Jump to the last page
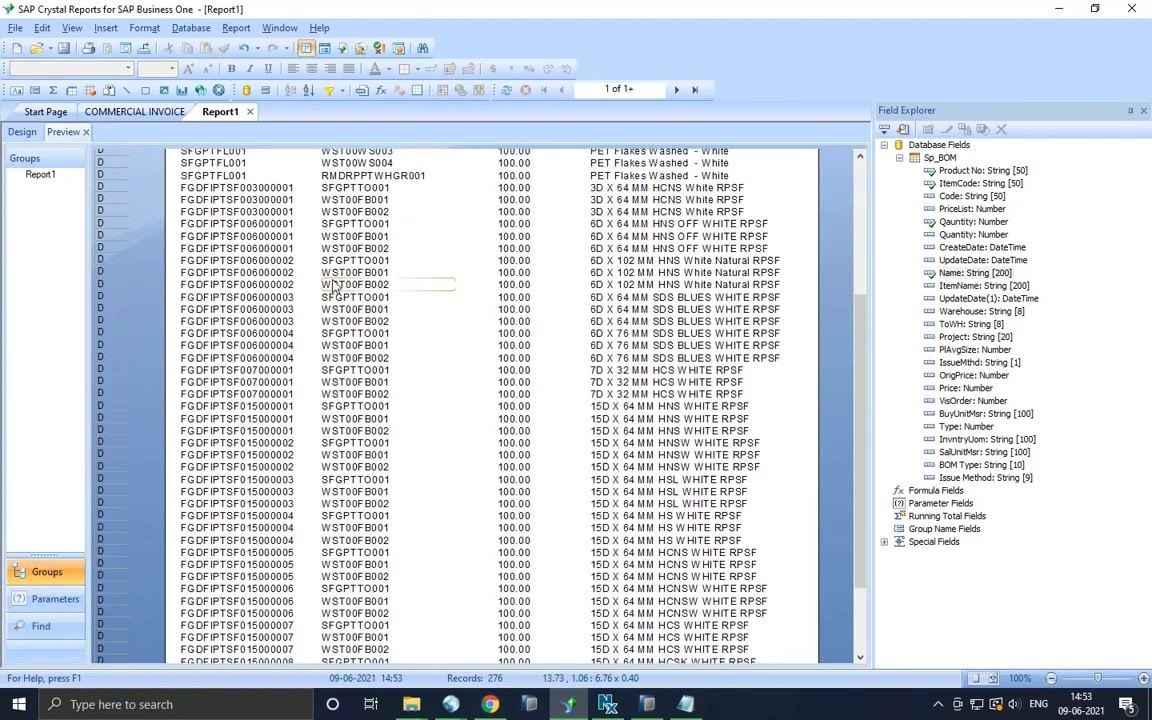Screen dimensions: 1152x720 695,90
